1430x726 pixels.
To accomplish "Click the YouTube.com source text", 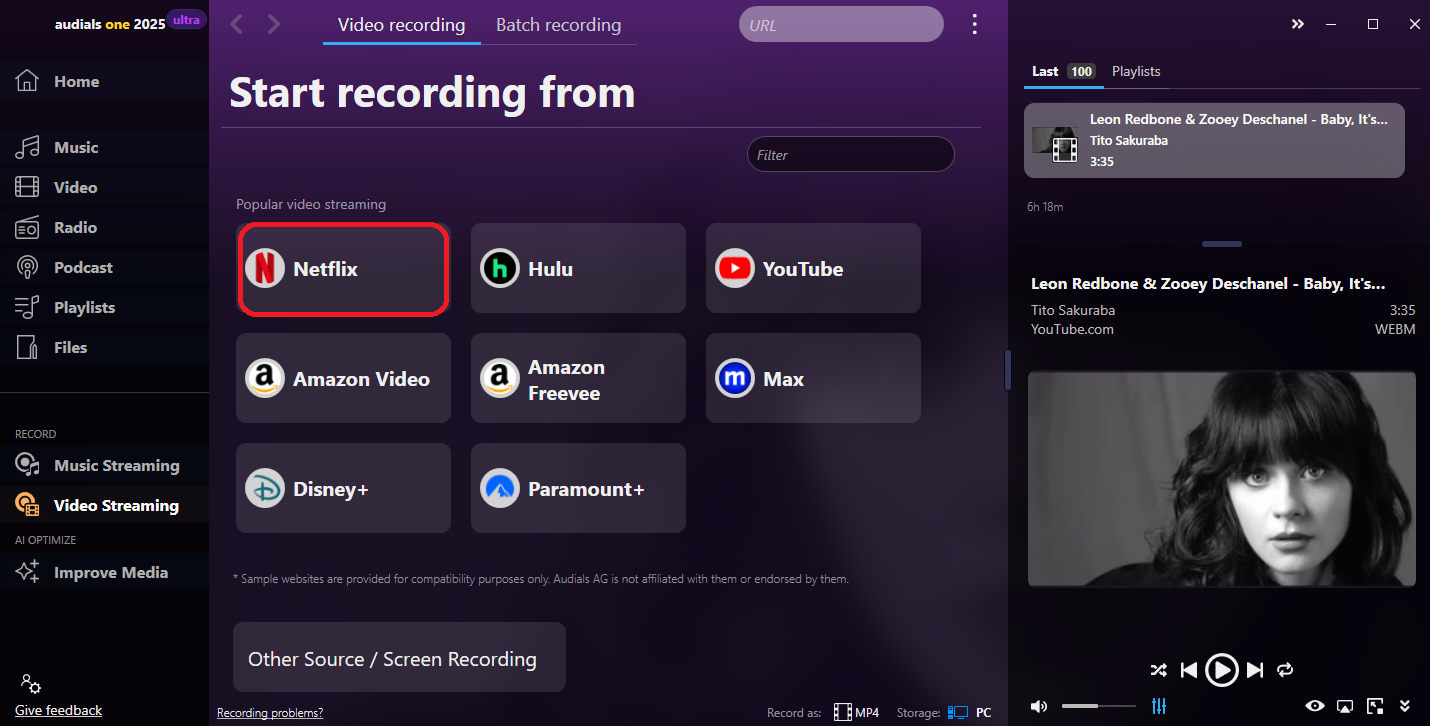I will 1072,330.
